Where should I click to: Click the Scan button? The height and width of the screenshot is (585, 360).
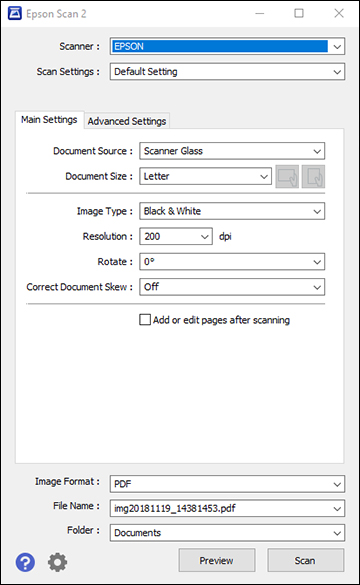[305, 560]
